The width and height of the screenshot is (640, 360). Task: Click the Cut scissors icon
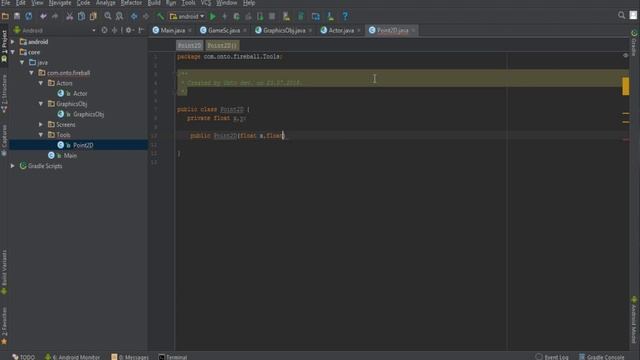tap(70, 16)
